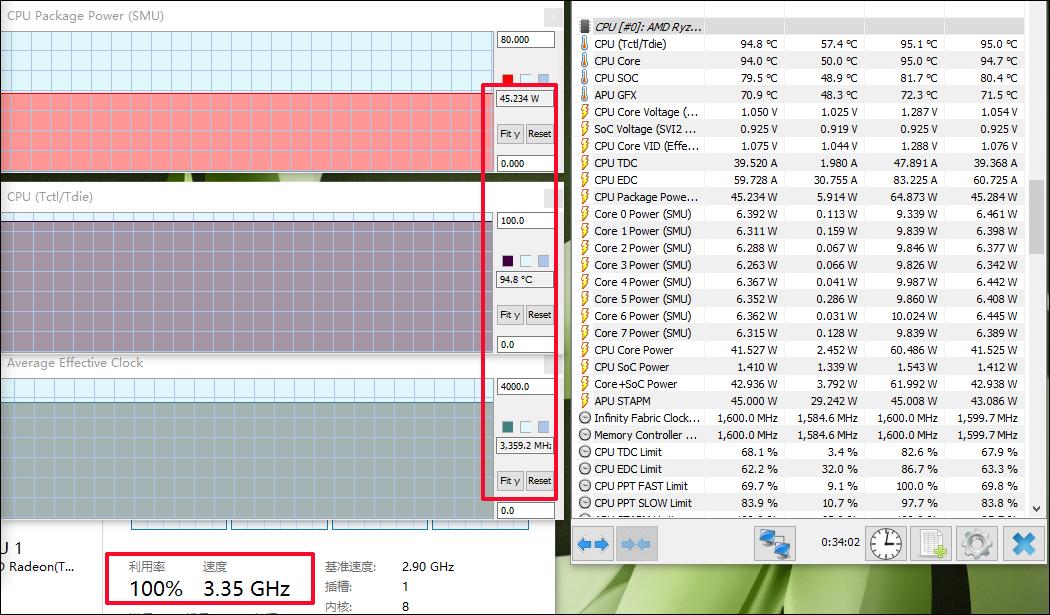Pick the red color swatch in Package Power graph
Image resolution: width=1050 pixels, height=615 pixels.
[508, 80]
